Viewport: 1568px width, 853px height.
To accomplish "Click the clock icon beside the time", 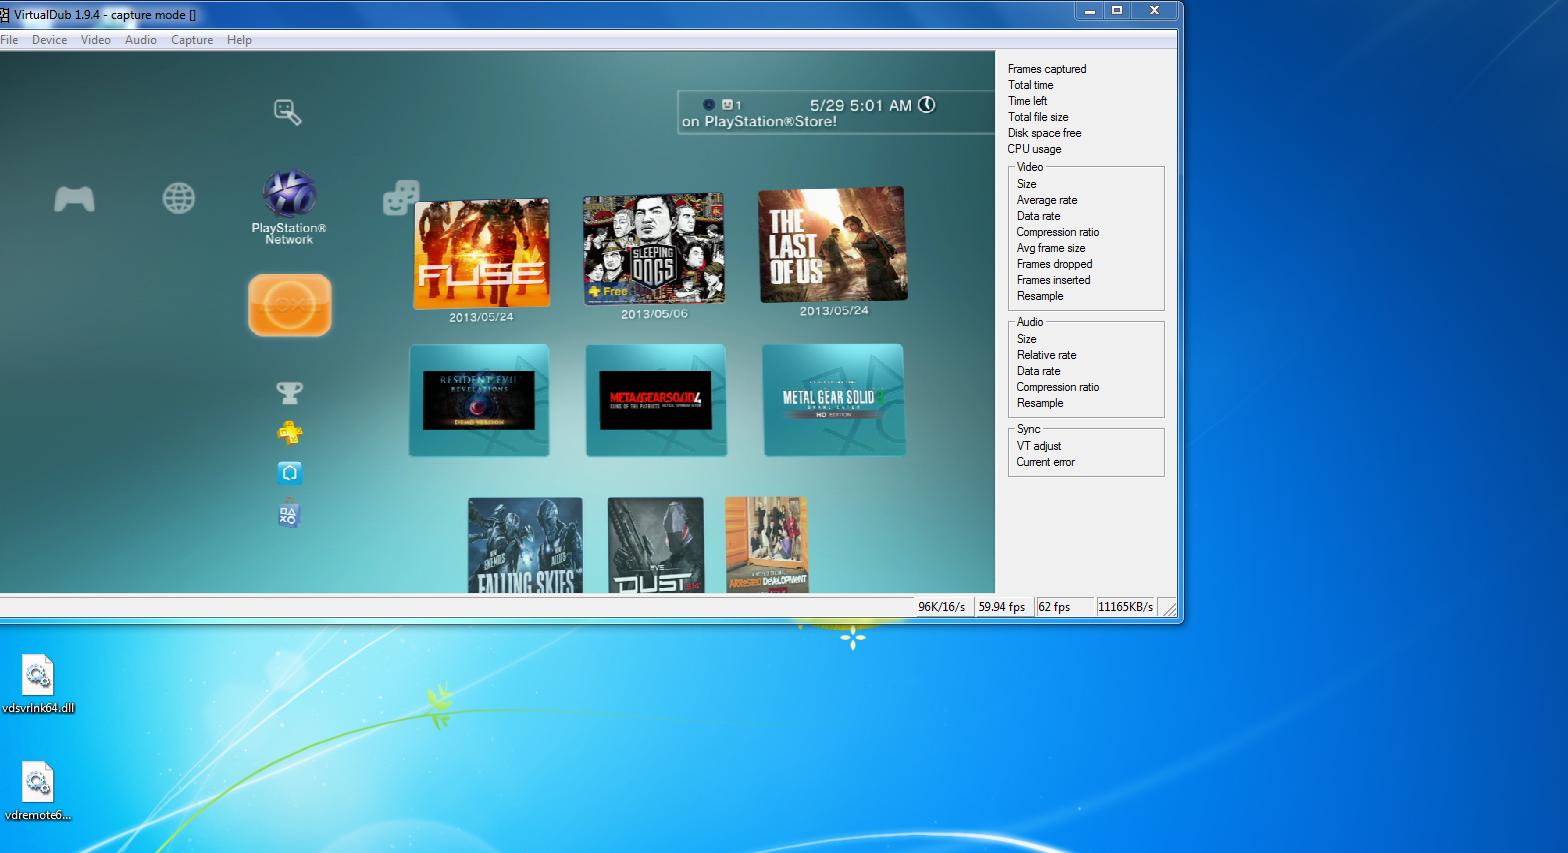I will [927, 105].
